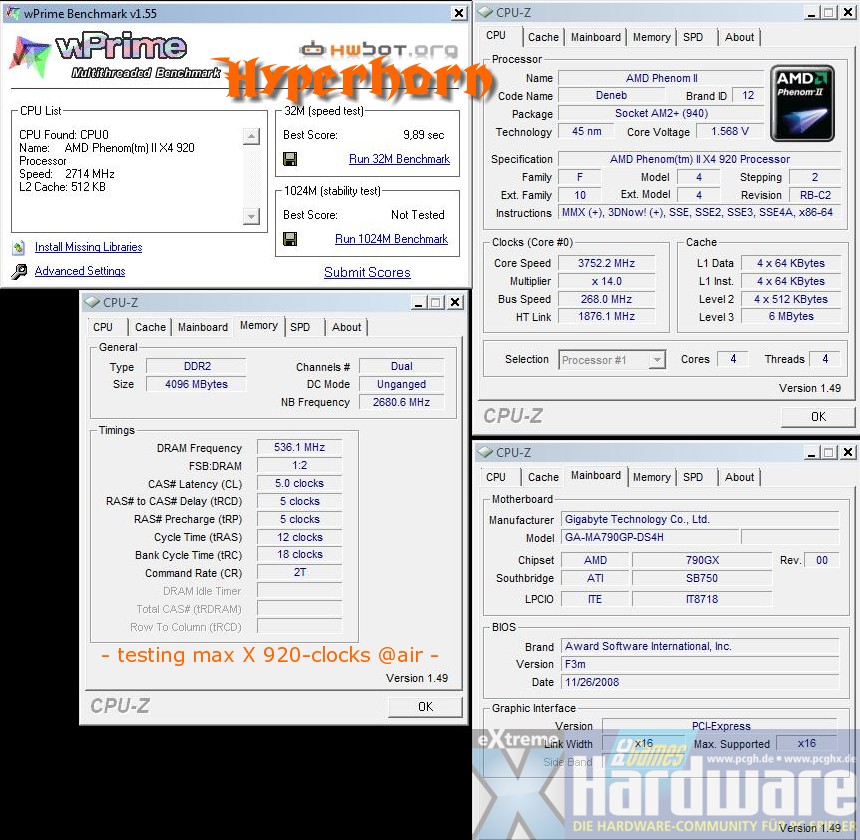Switch to Memory tab in the processor CPU-Z window

point(652,37)
